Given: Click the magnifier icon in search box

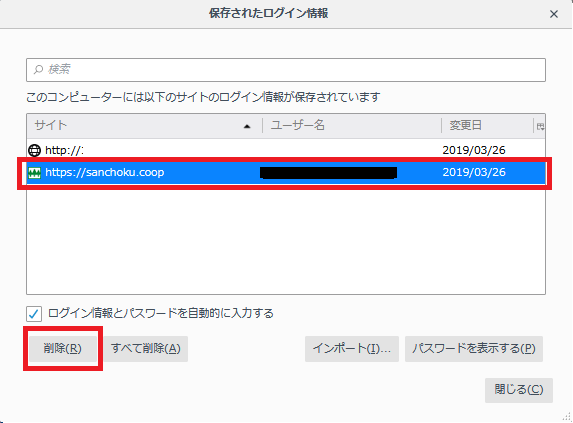Looking at the screenshot, I should coord(38,69).
